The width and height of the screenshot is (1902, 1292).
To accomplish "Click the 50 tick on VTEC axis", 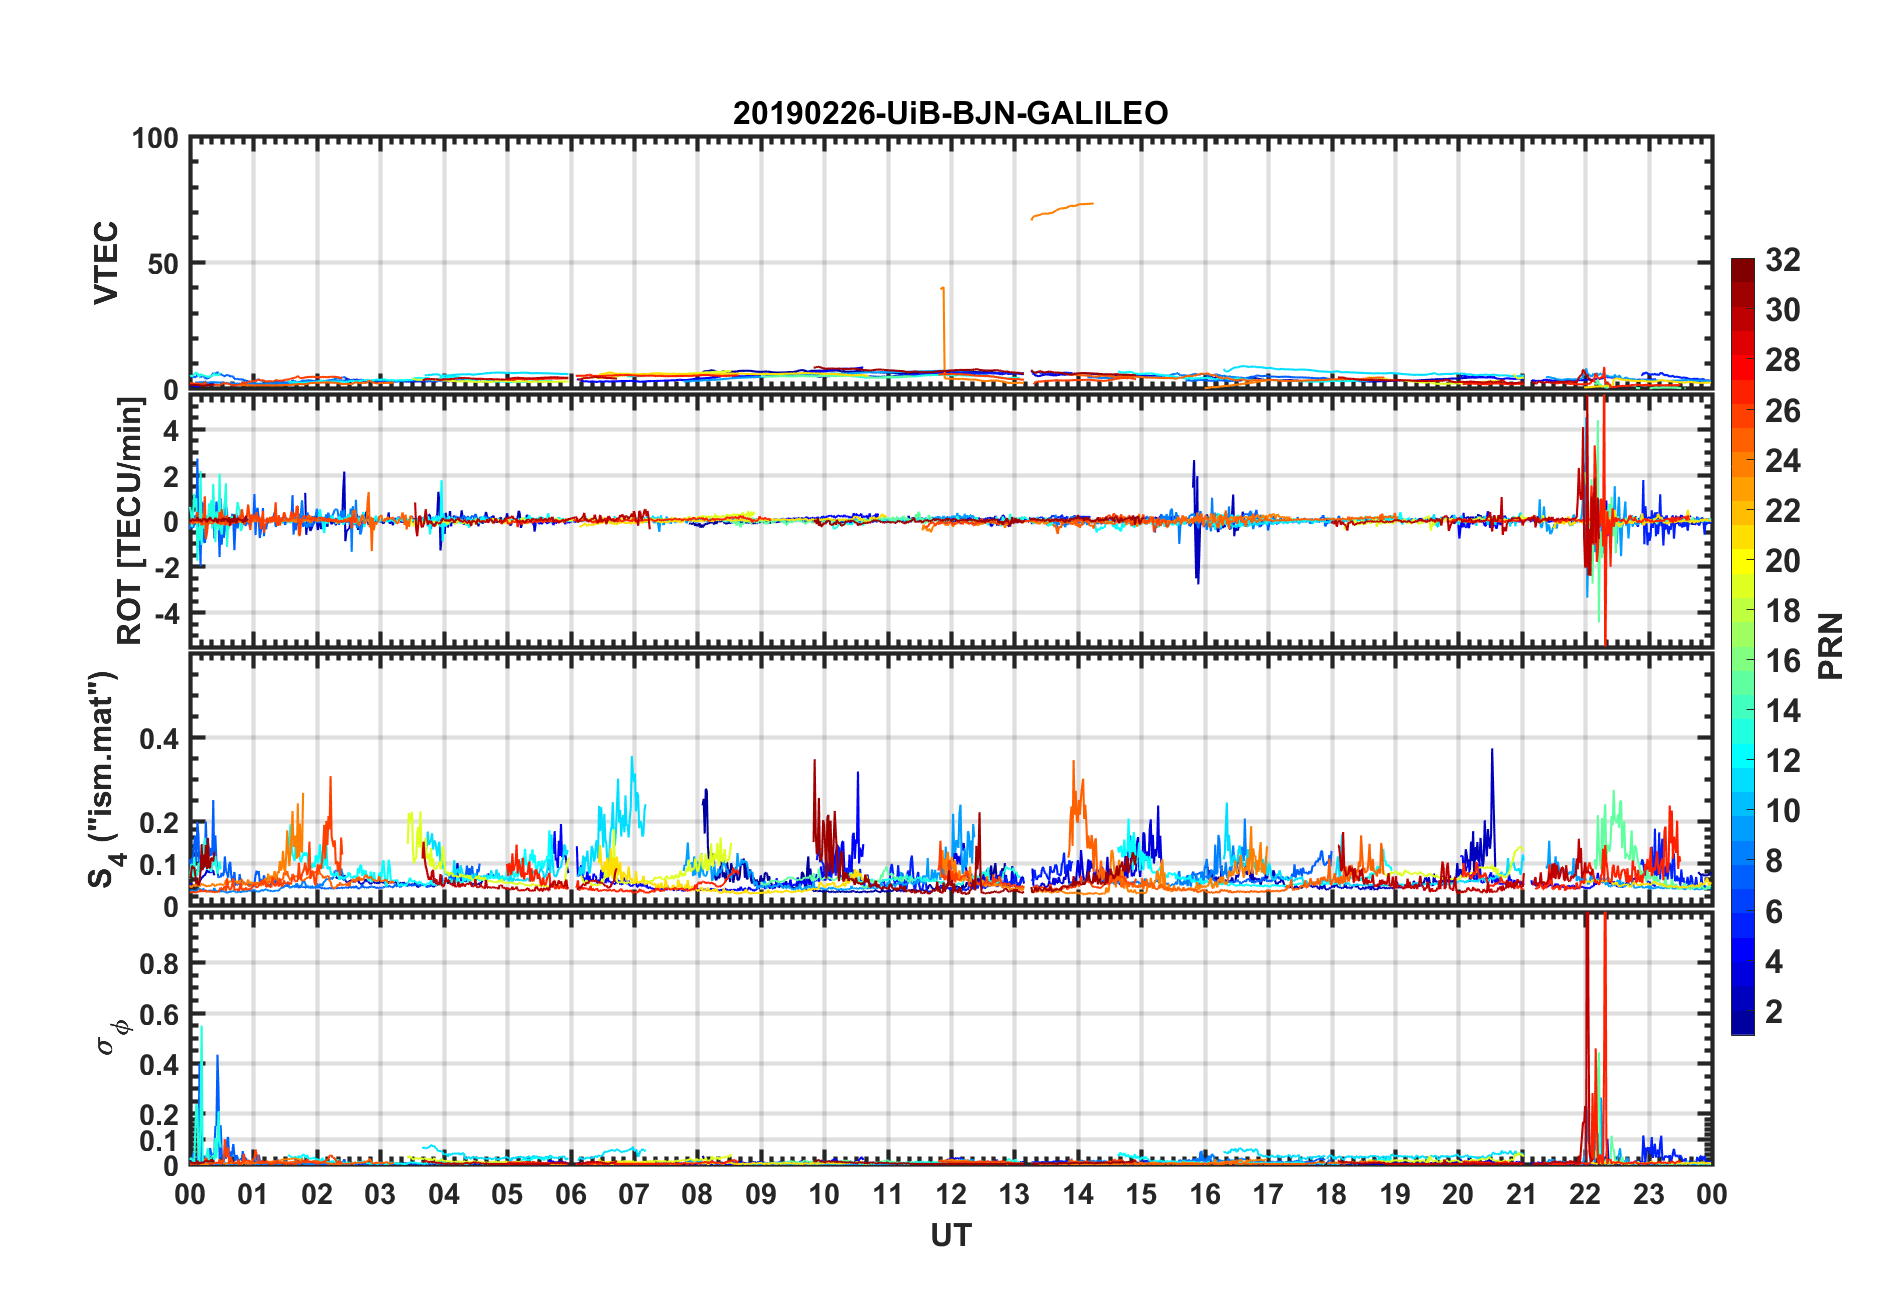I will click(x=163, y=264).
